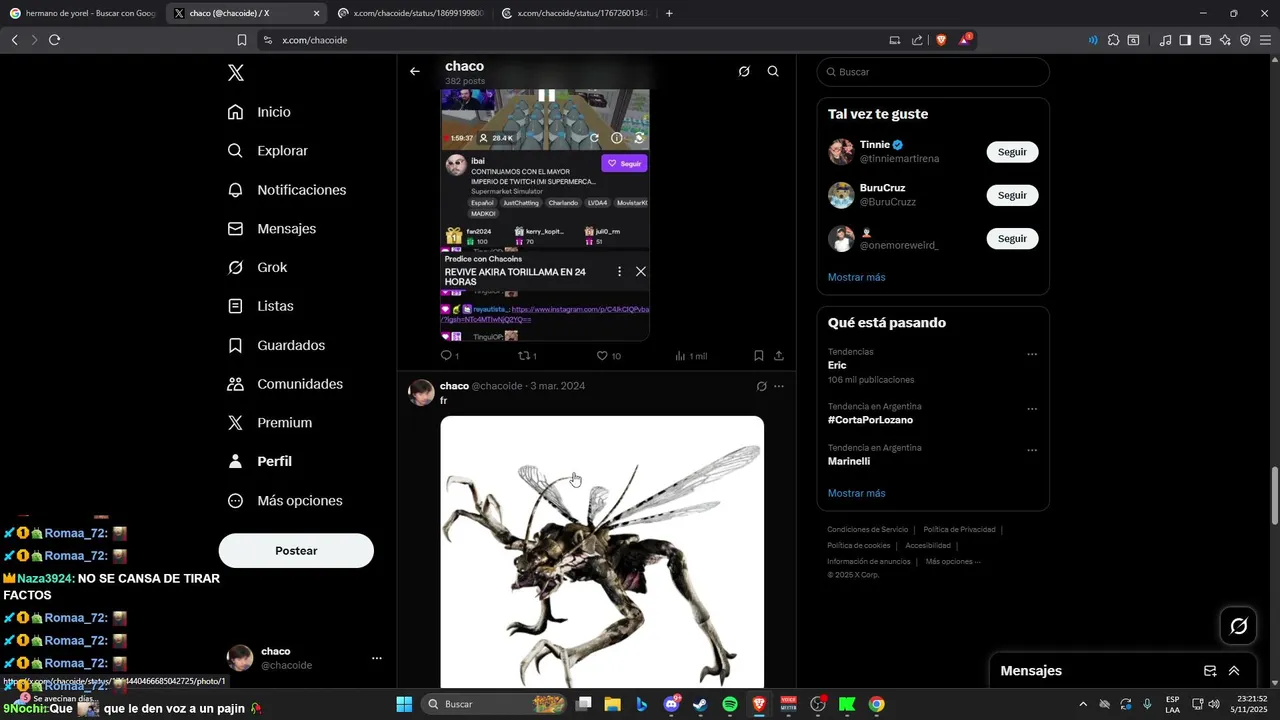Open account menu dots next to chaco
This screenshot has height=720, width=1280.
[x=377, y=658]
